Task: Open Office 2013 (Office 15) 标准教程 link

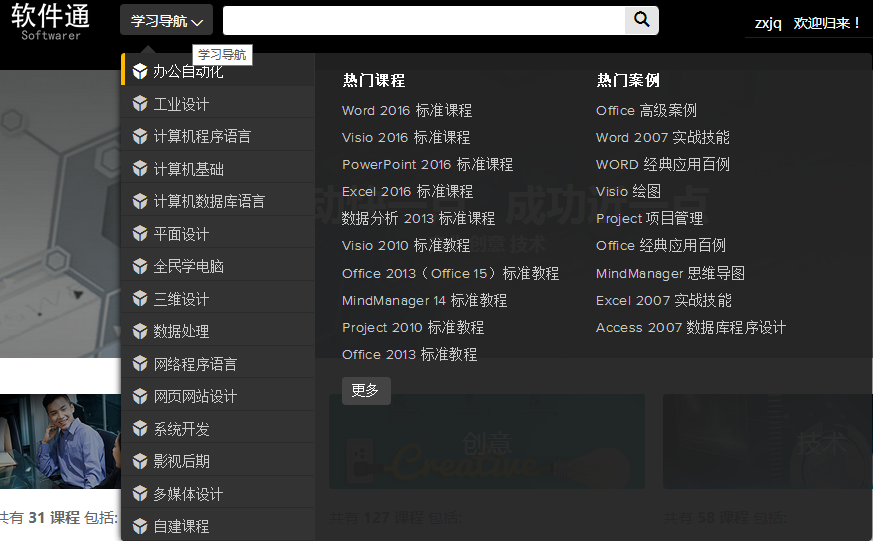Action: pos(450,273)
